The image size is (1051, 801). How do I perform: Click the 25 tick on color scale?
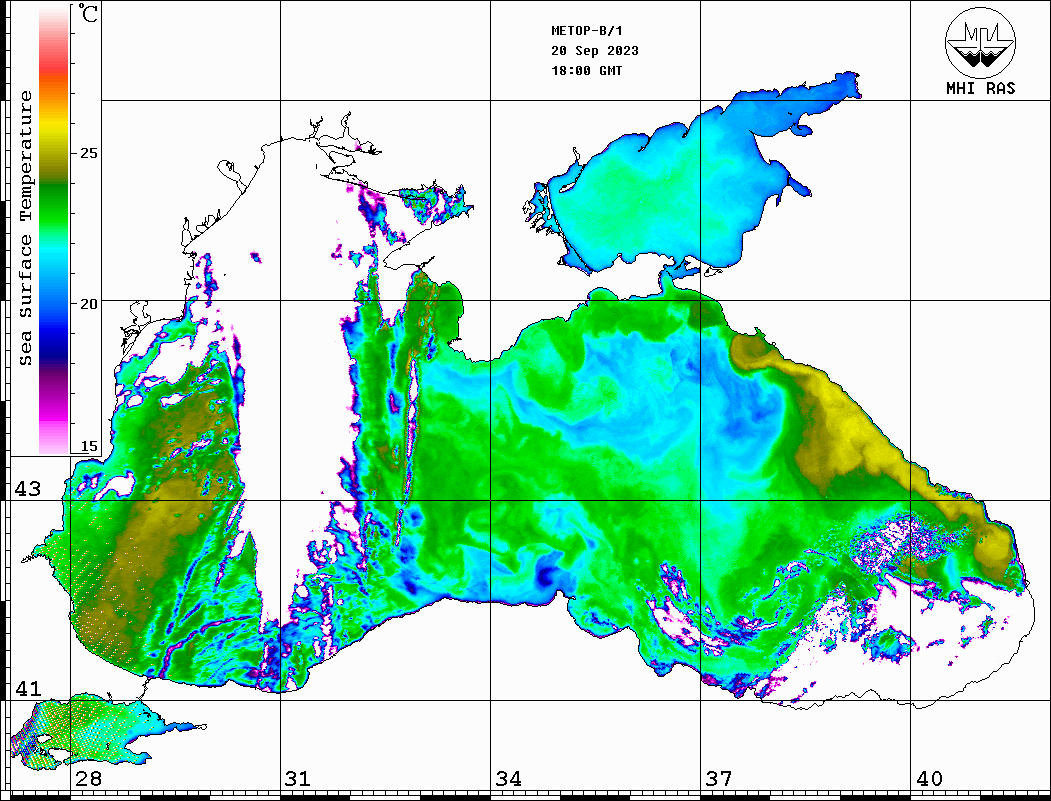(88, 153)
